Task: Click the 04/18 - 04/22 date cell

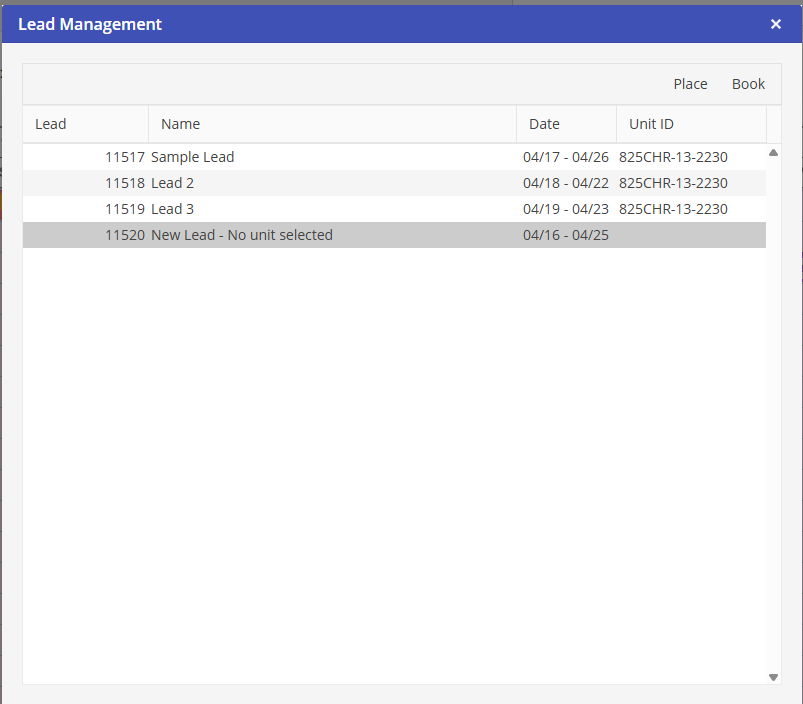Action: pyautogui.click(x=566, y=183)
